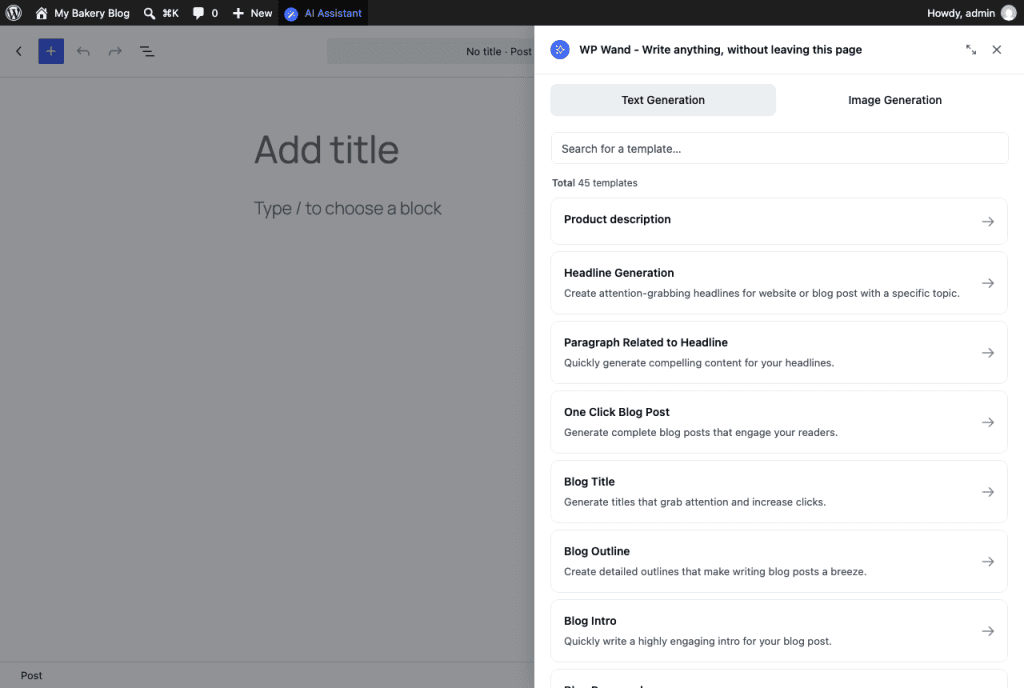Click the undo arrow icon
Screen dimensions: 1024x688
click(x=83, y=51)
